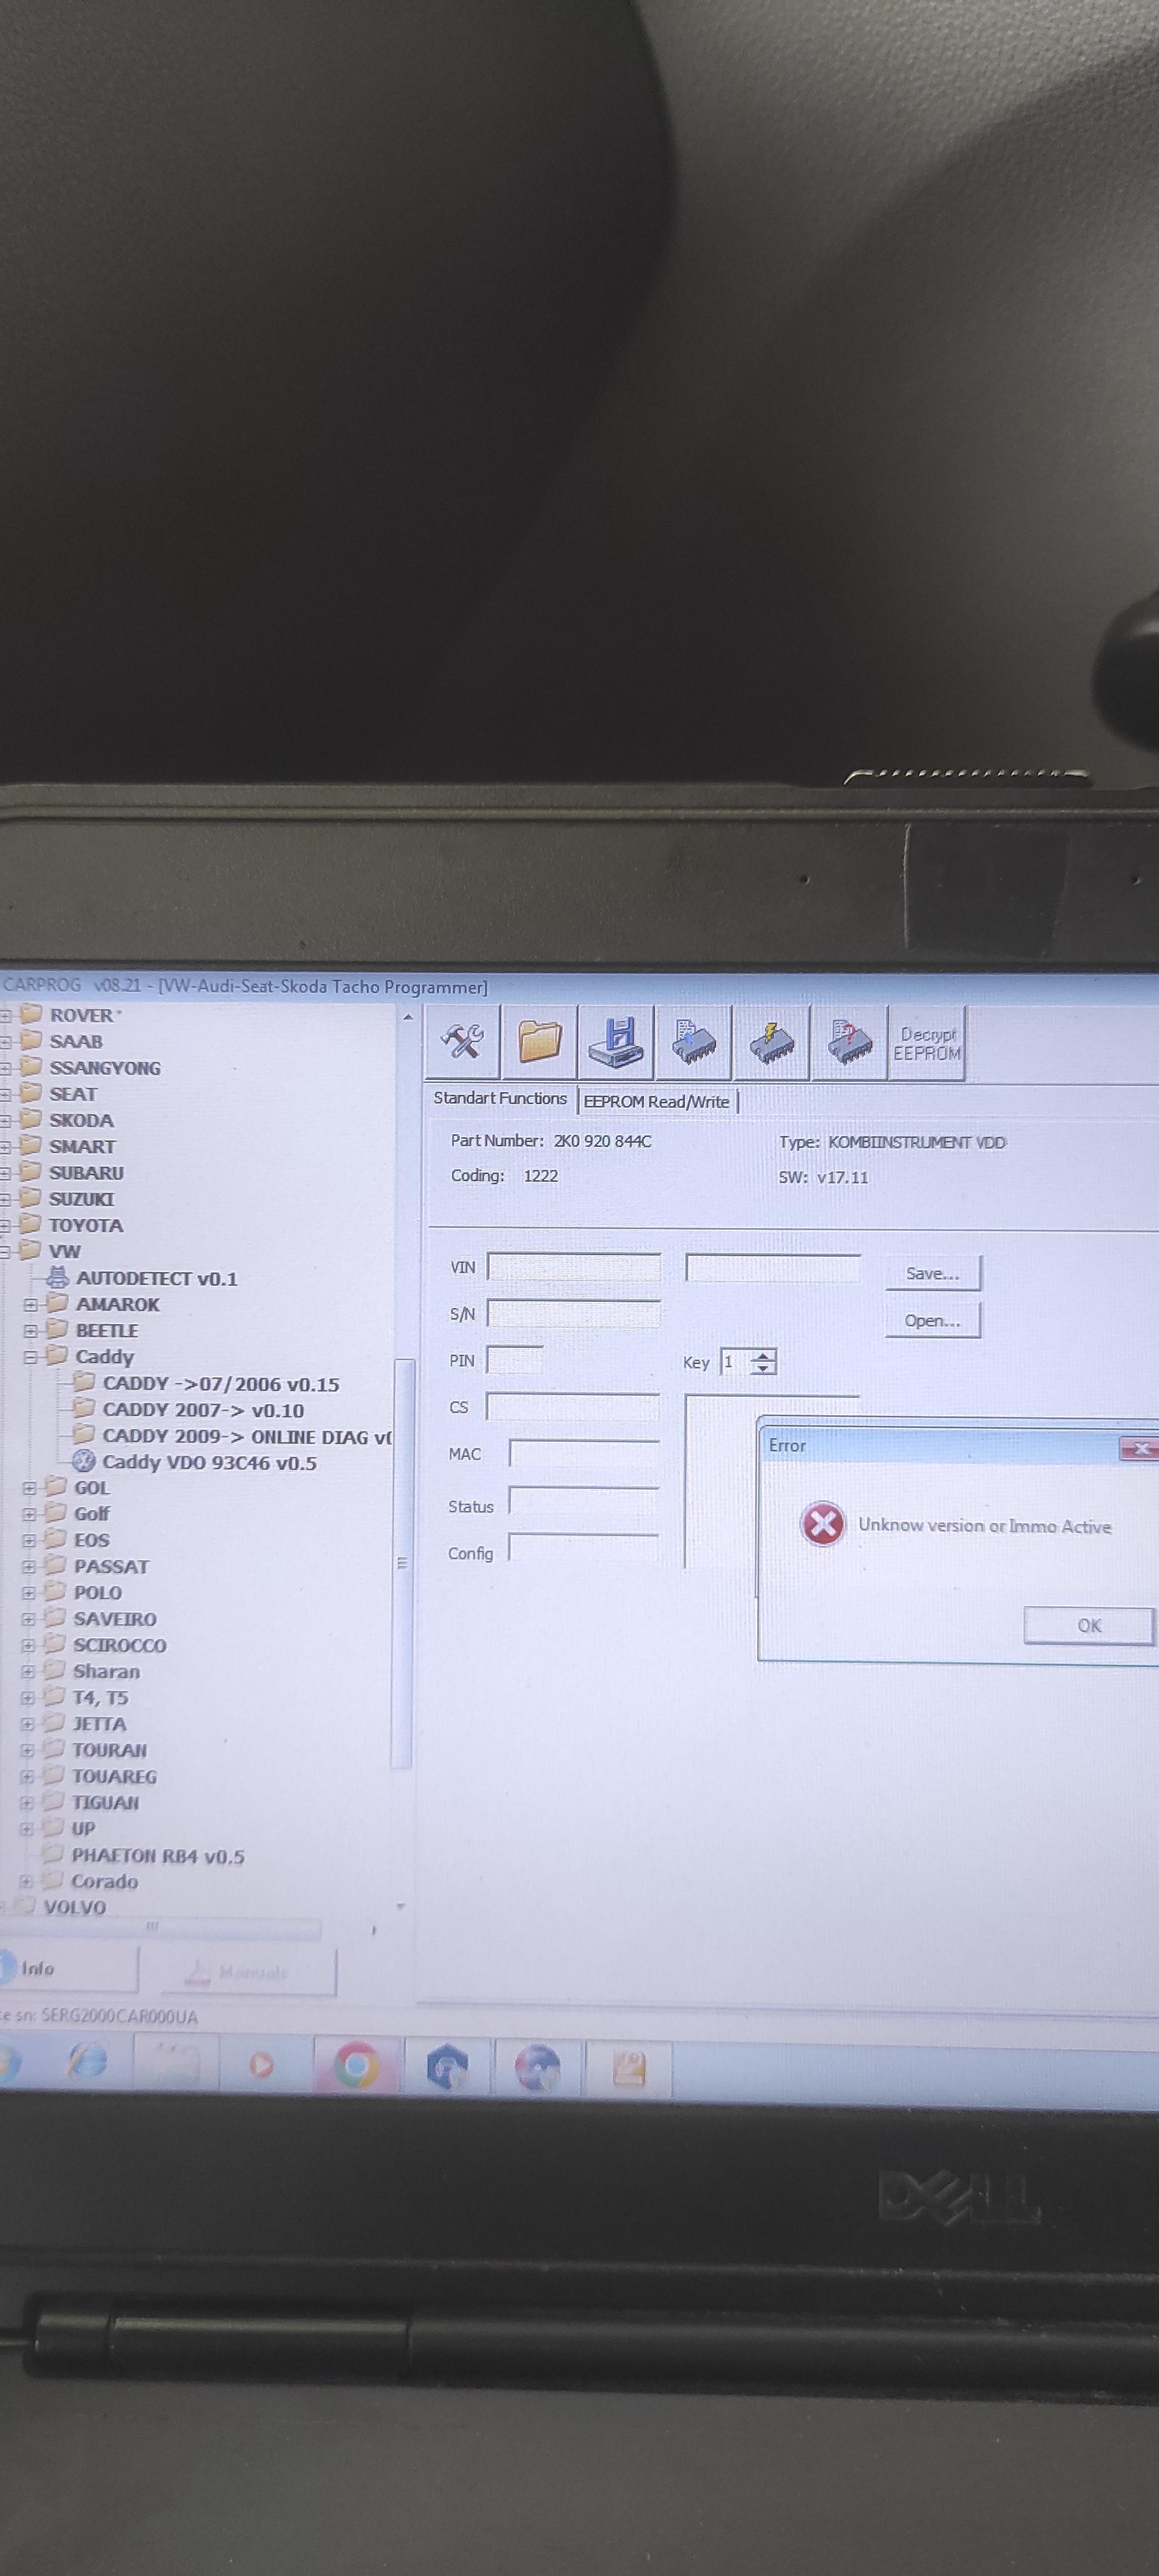Screen dimensions: 1159x2576
Task: Click into the CS input field
Action: 573,1406
